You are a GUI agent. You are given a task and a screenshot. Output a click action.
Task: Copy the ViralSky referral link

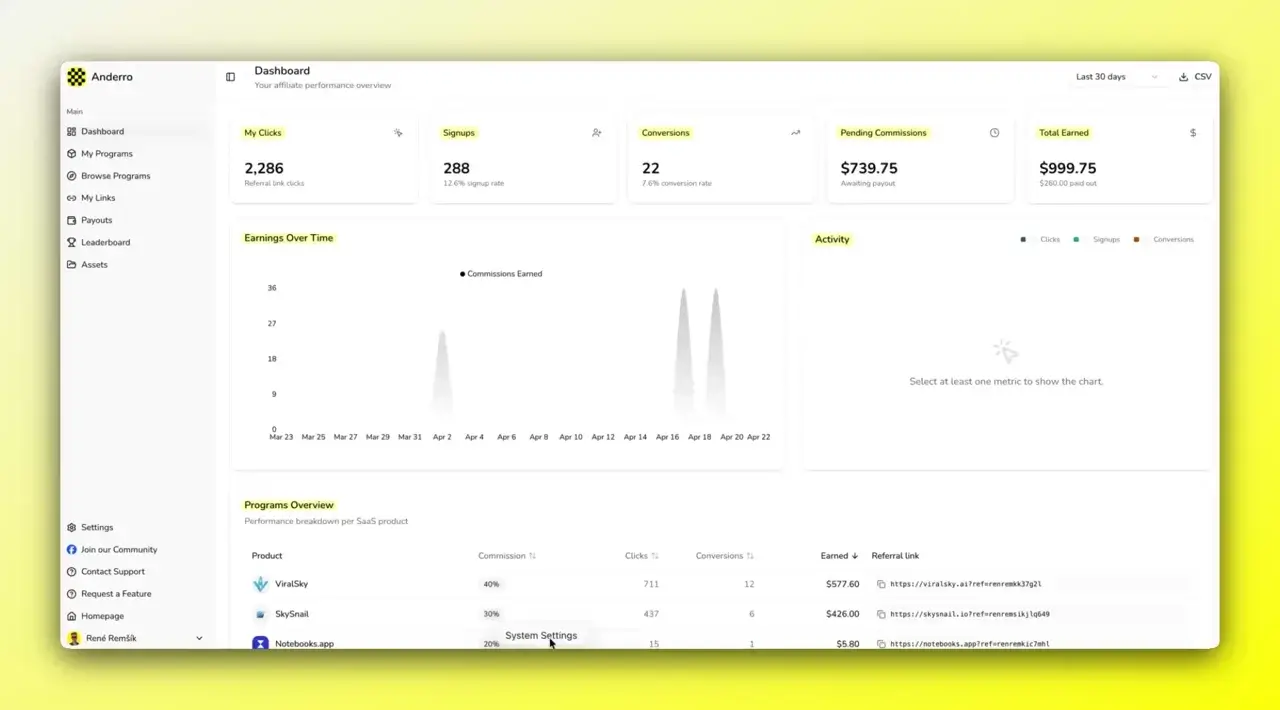click(x=881, y=584)
